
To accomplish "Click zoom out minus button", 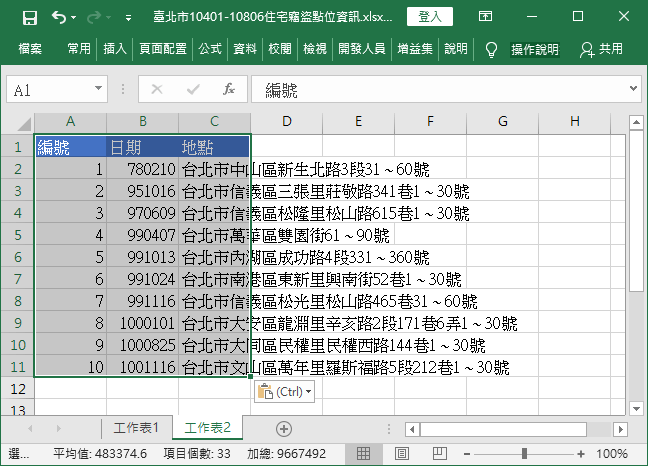I will (x=467, y=454).
